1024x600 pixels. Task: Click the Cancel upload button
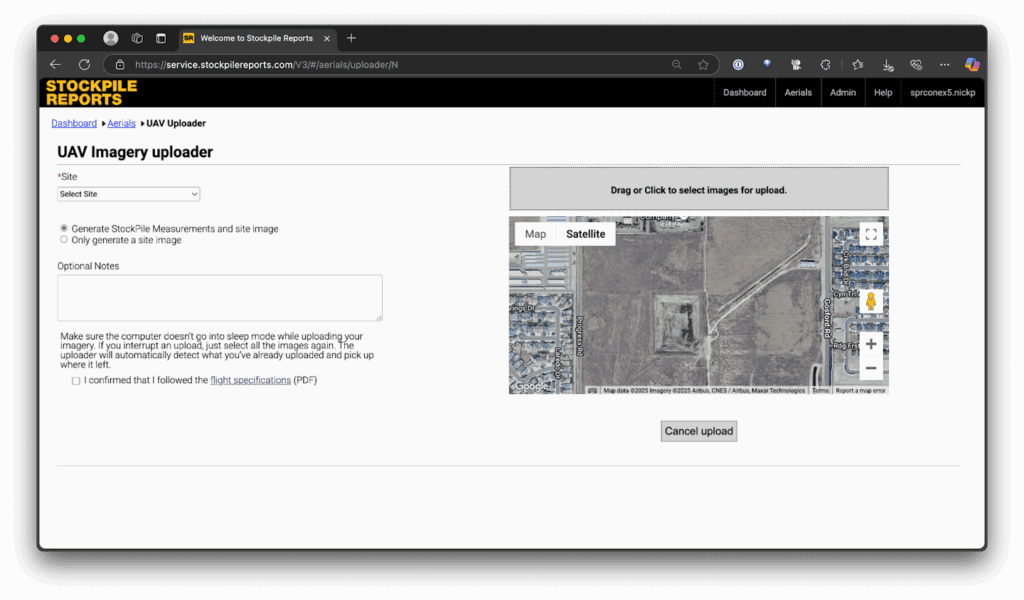pyautogui.click(x=698, y=431)
